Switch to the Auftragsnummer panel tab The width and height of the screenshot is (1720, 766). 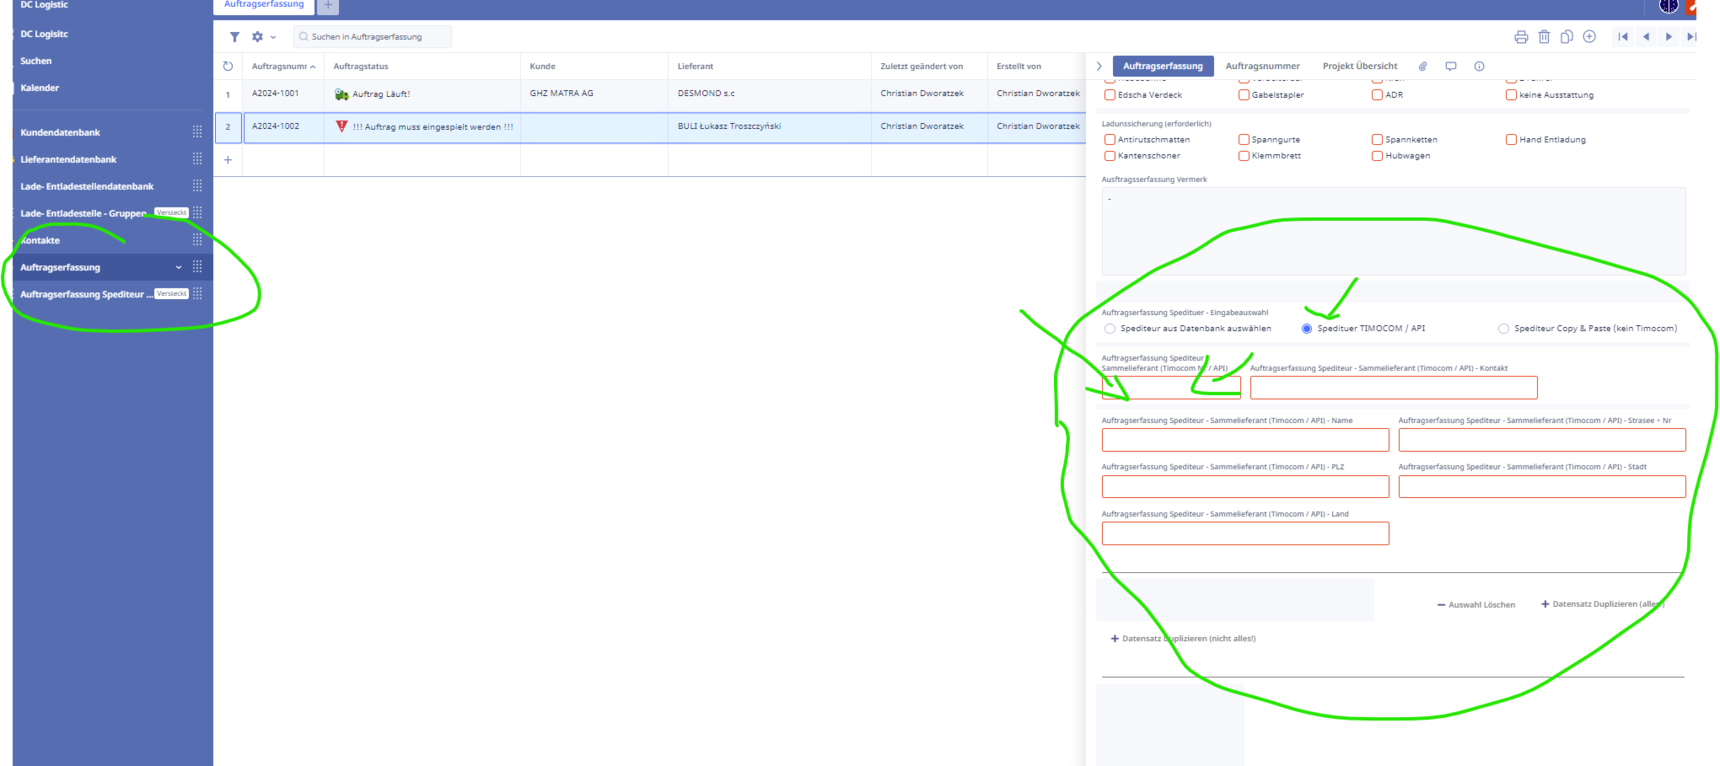pos(1262,66)
